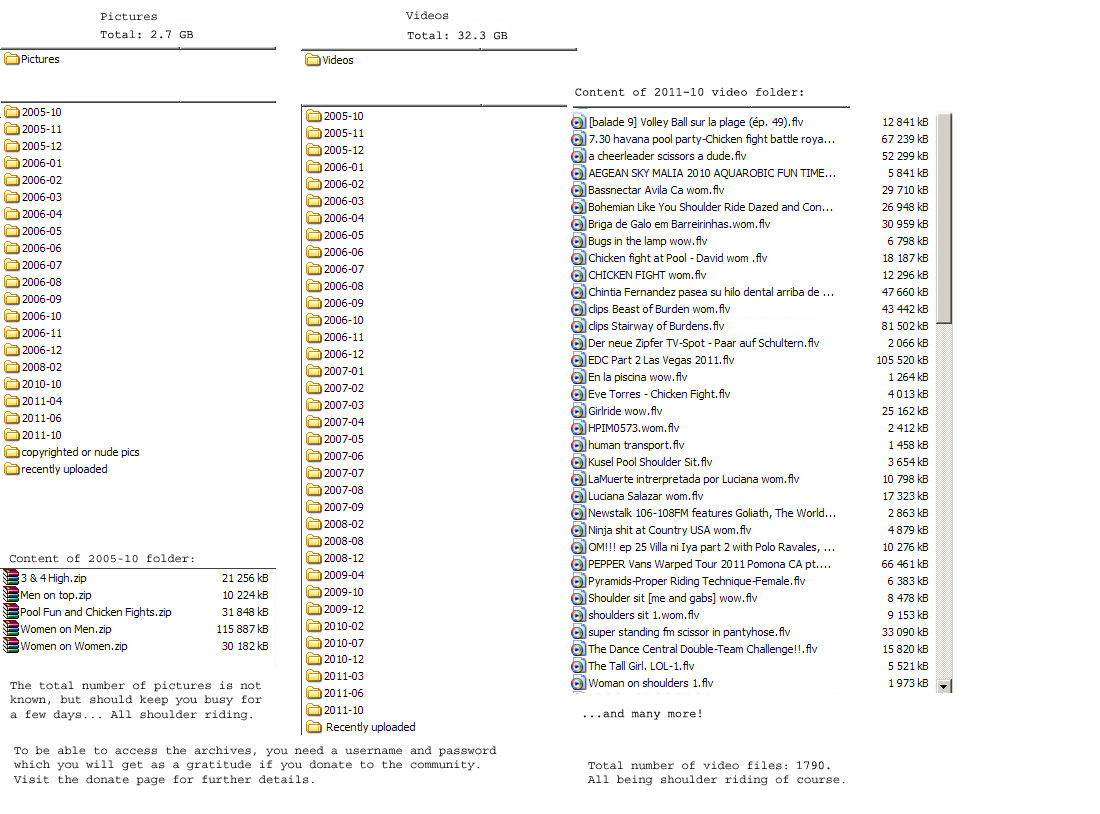Click the archive icon of 'Men on top.zip'

pos(11,594)
